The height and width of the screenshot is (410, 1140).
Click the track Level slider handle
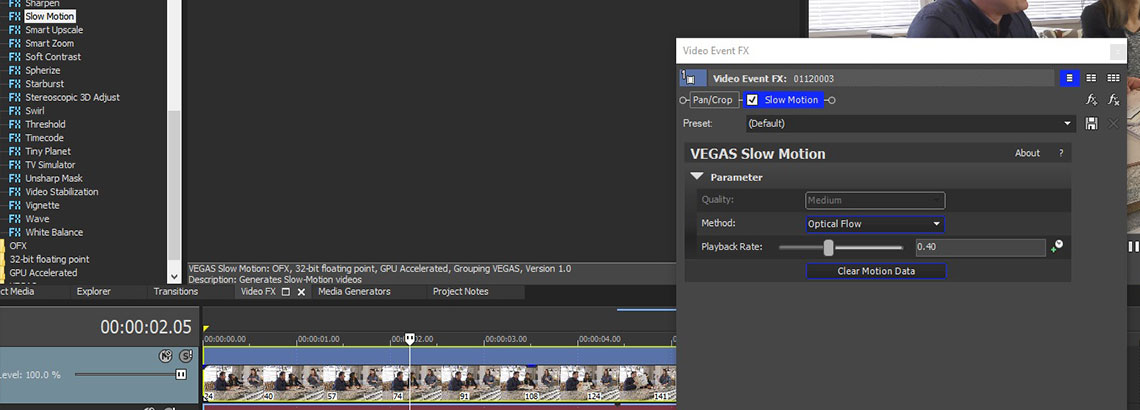pyautogui.click(x=181, y=374)
